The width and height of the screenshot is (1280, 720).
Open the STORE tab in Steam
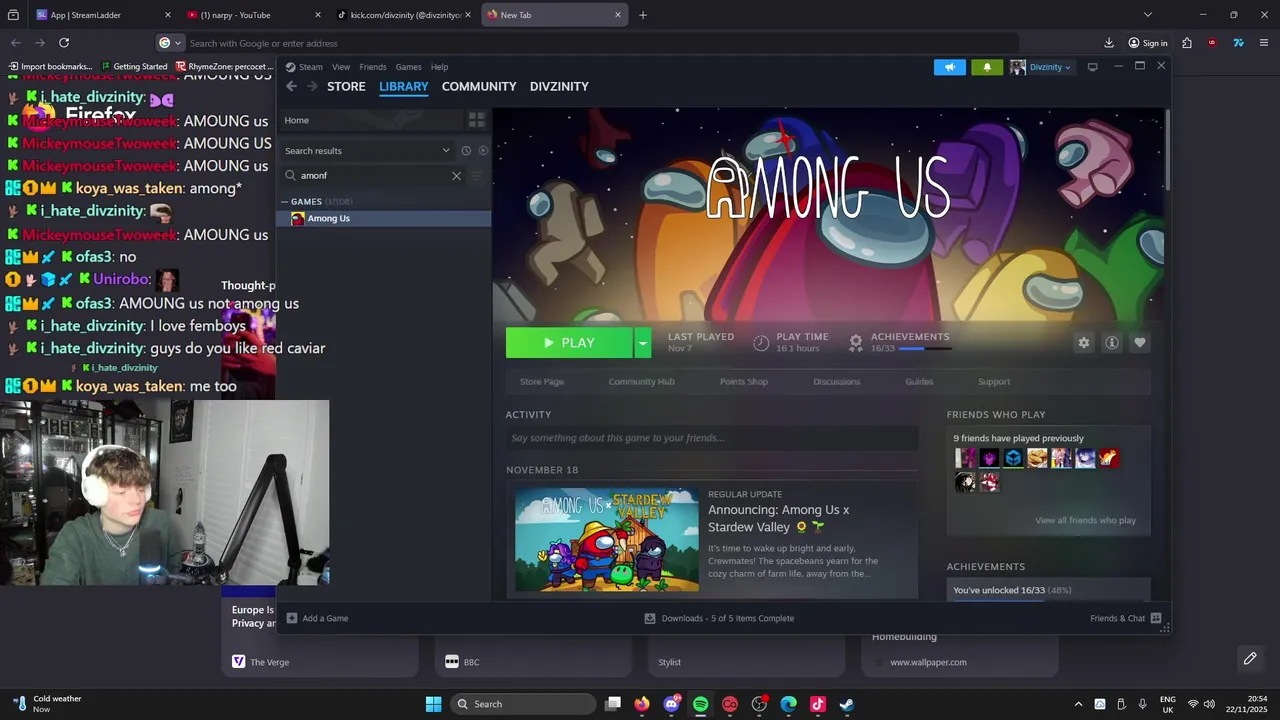346,86
